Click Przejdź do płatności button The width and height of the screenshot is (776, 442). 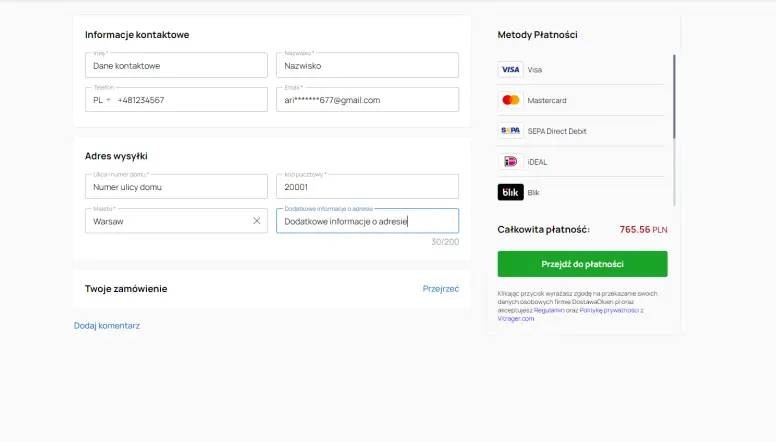pos(582,264)
